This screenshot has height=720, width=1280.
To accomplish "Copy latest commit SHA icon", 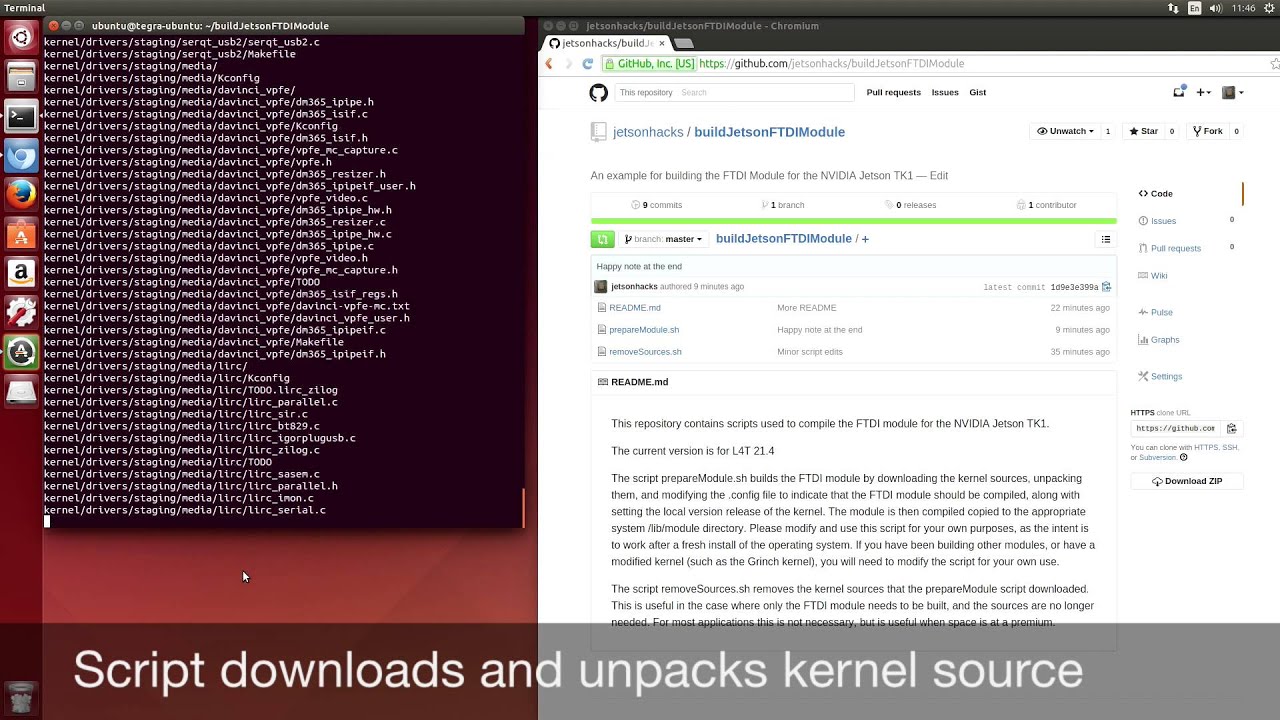I will [x=1106, y=287].
